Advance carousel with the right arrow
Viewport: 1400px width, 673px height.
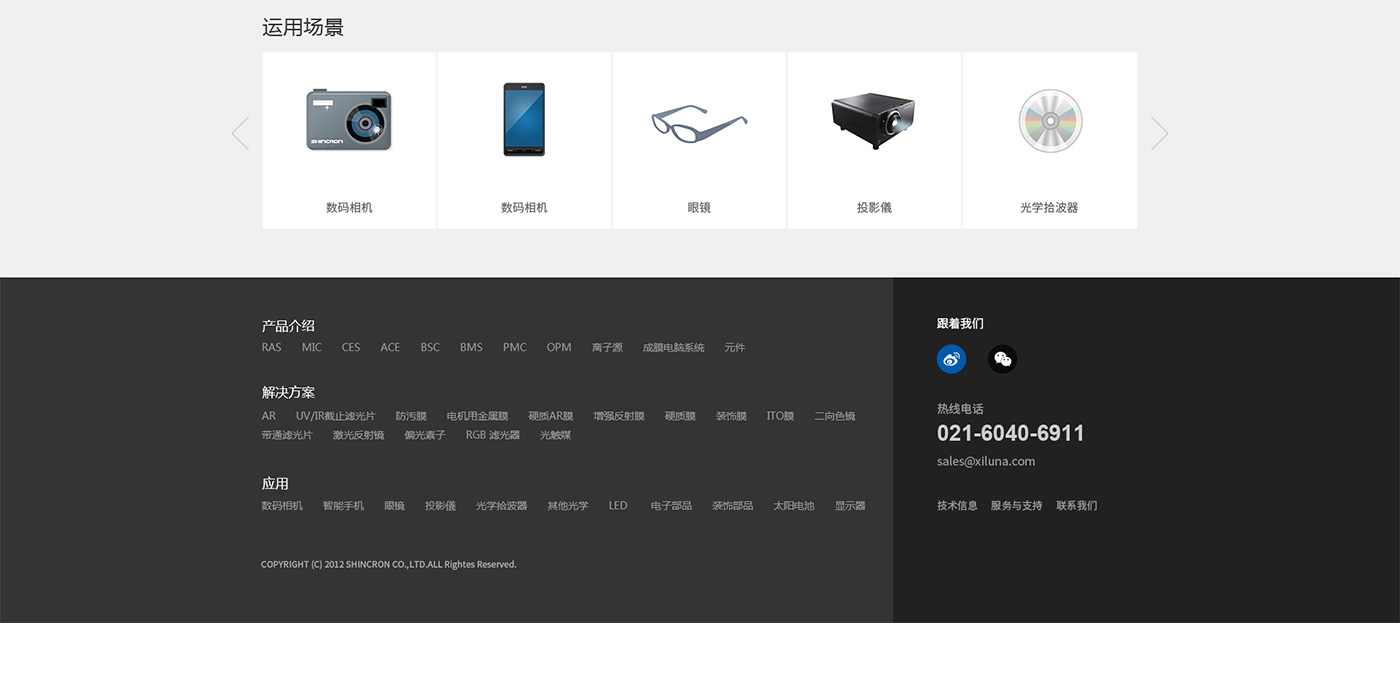[1159, 133]
